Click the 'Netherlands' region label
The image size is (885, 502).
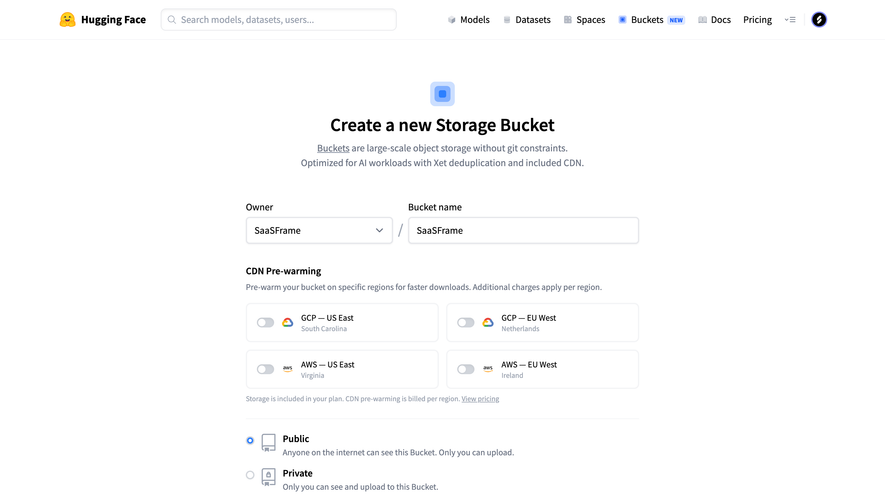(x=520, y=329)
